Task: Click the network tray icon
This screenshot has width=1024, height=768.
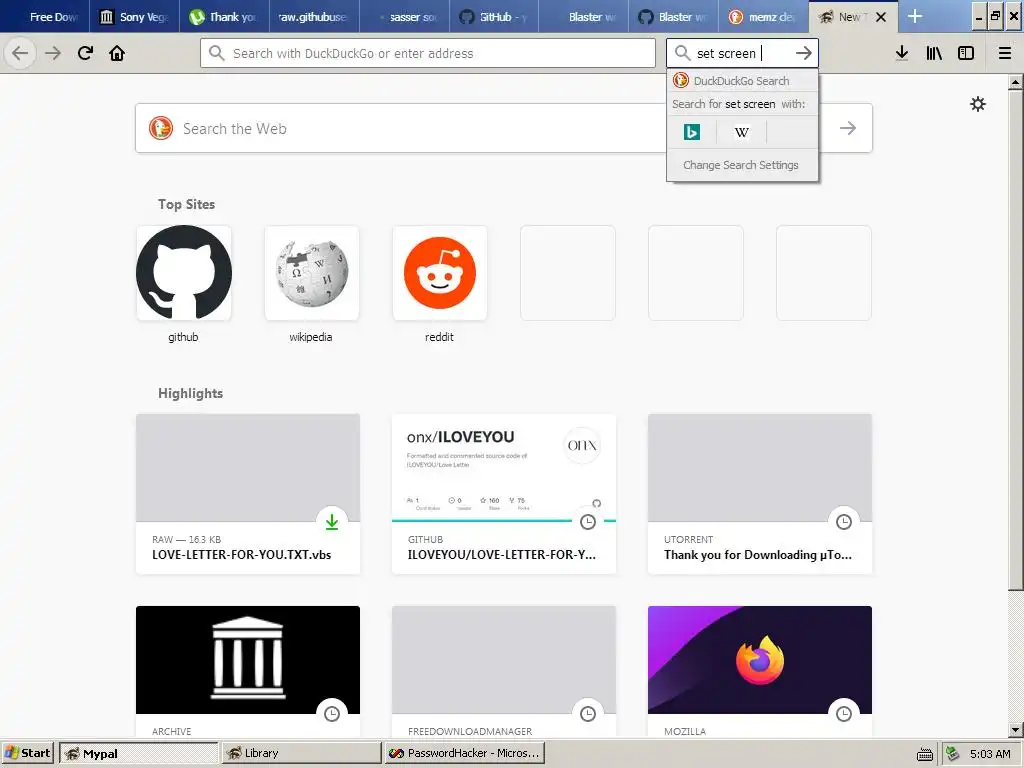Action: point(953,754)
